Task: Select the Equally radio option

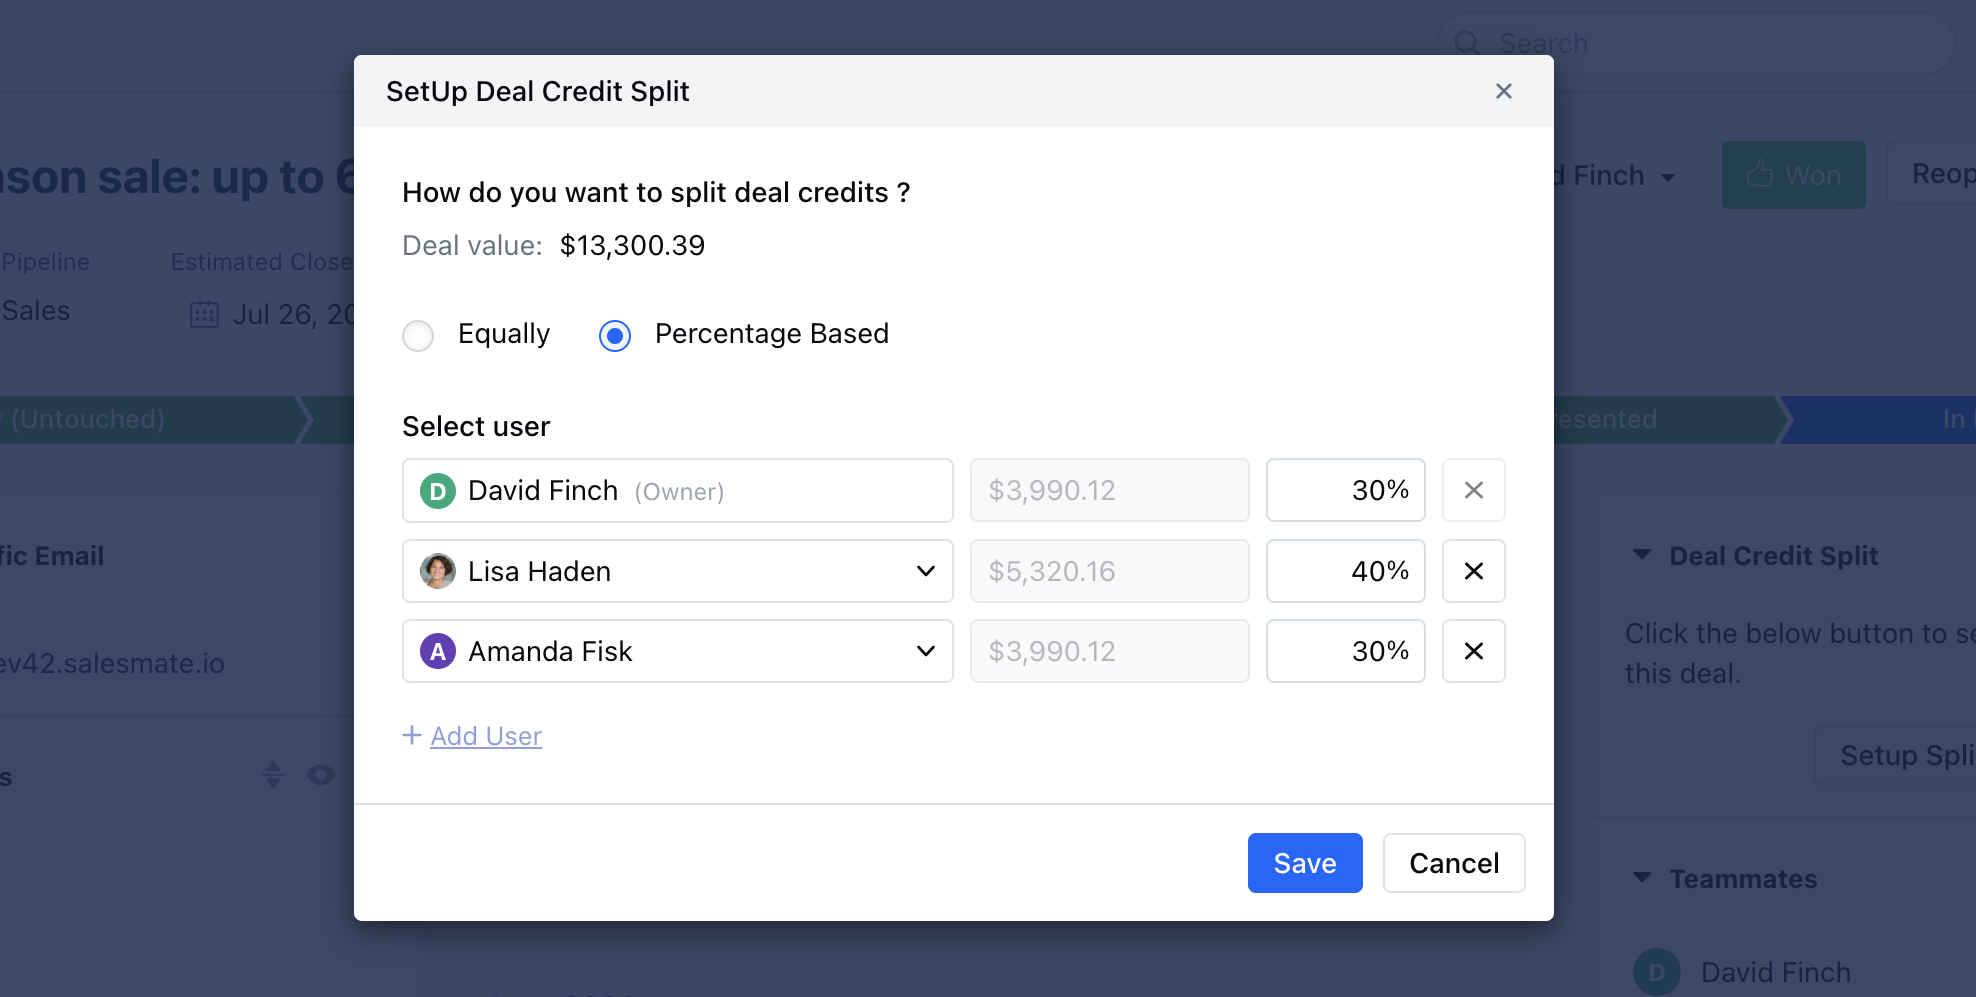Action: point(418,335)
